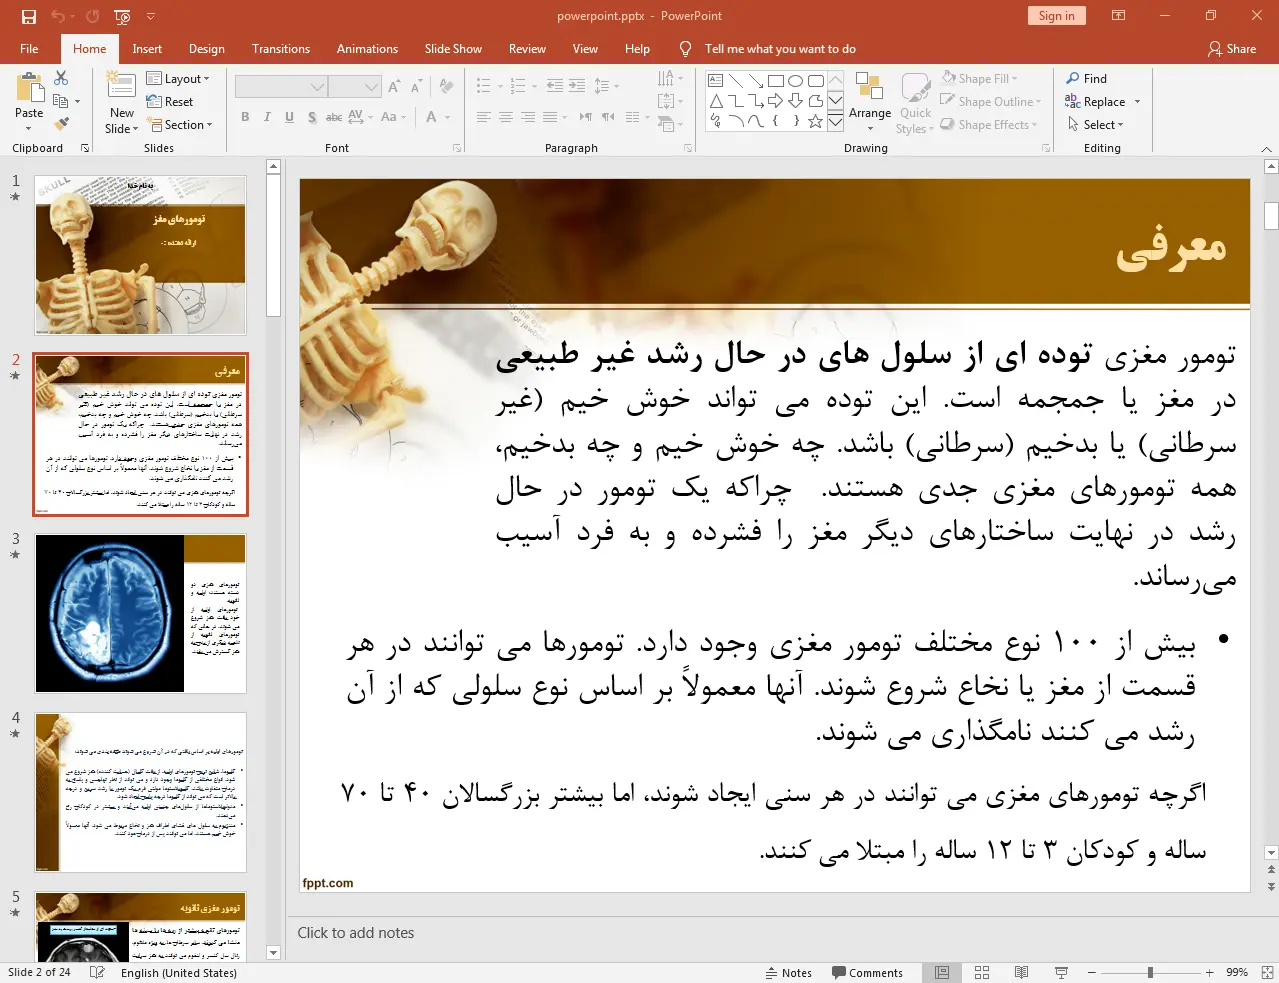Pick the star shape in the gallery

click(815, 121)
